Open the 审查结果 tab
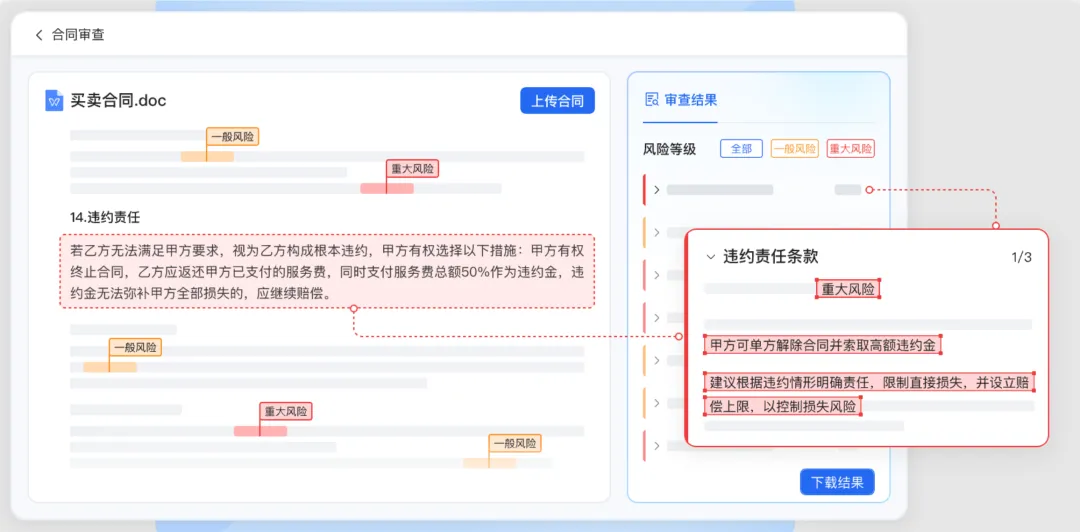The width and height of the screenshot is (1080, 532). click(x=681, y=100)
